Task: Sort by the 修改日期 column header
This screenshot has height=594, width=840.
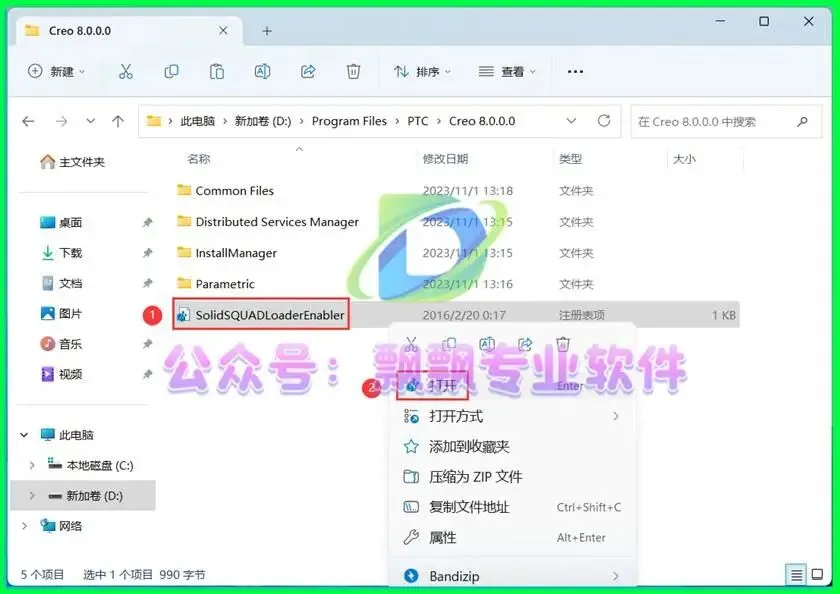Action: [445, 159]
